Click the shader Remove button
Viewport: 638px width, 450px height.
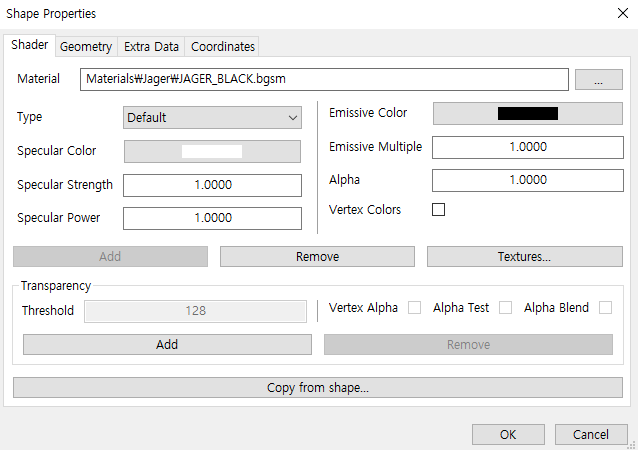[x=317, y=257]
